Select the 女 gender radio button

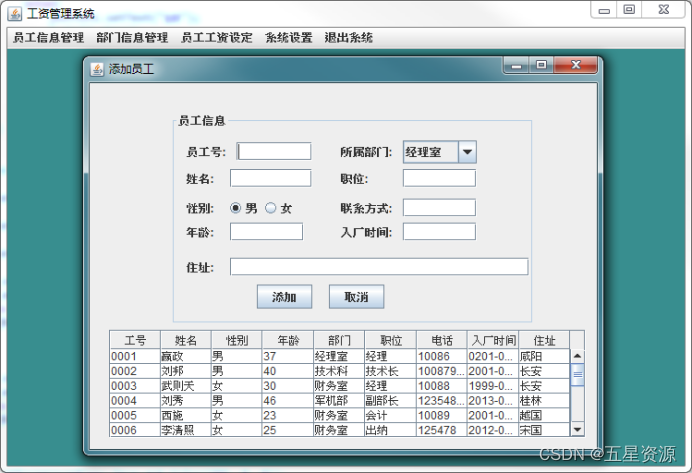coord(271,208)
